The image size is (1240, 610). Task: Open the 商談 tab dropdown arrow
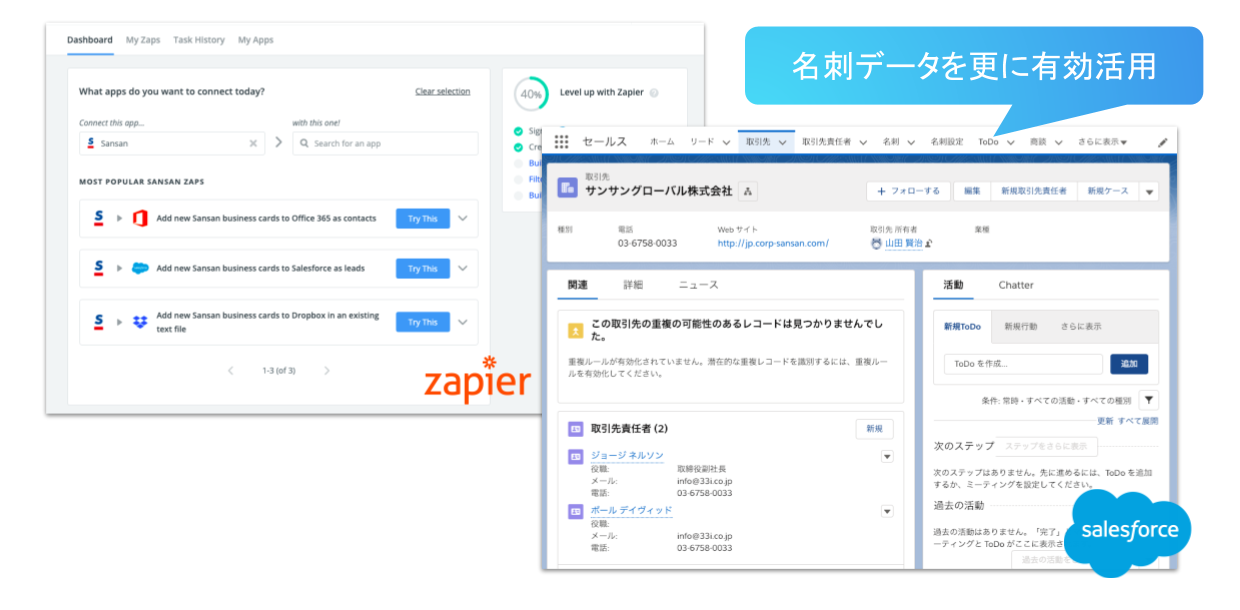pos(1058,142)
